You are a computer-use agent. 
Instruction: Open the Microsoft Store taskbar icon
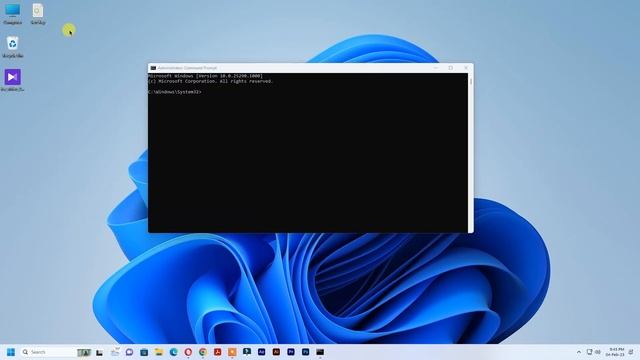tap(144, 352)
